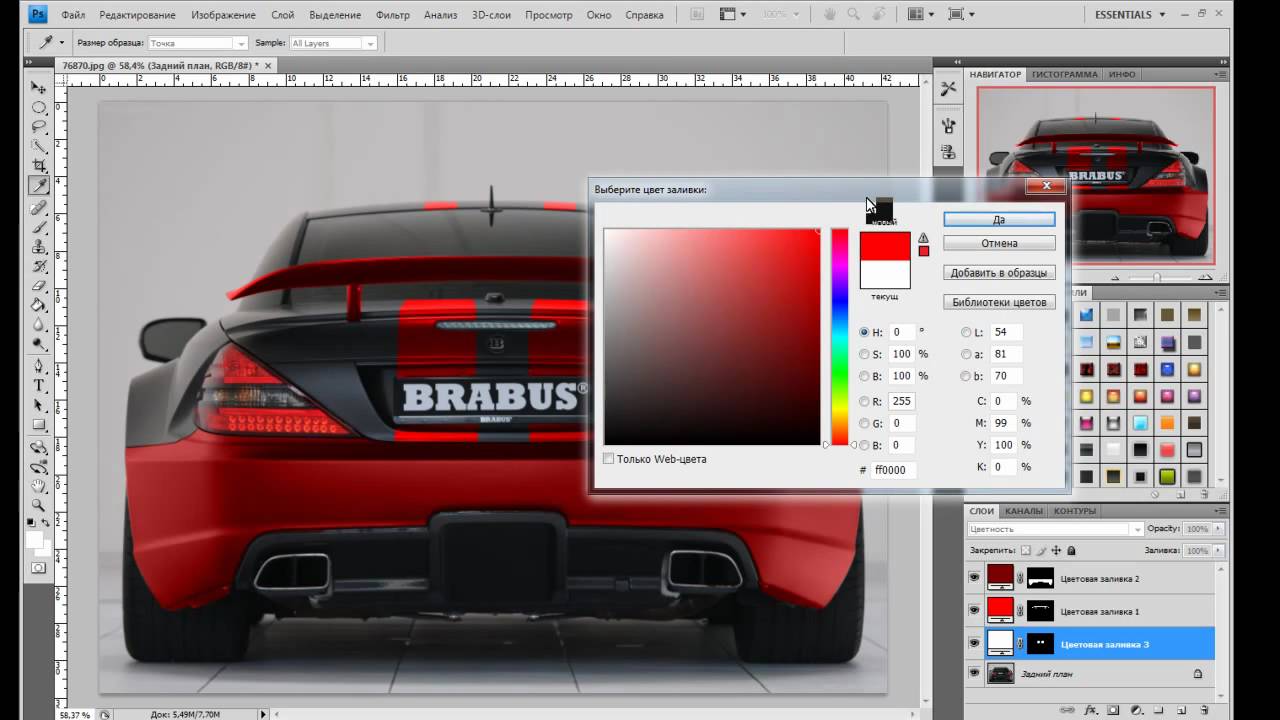Select the Lasso tool

pyautogui.click(x=39, y=126)
